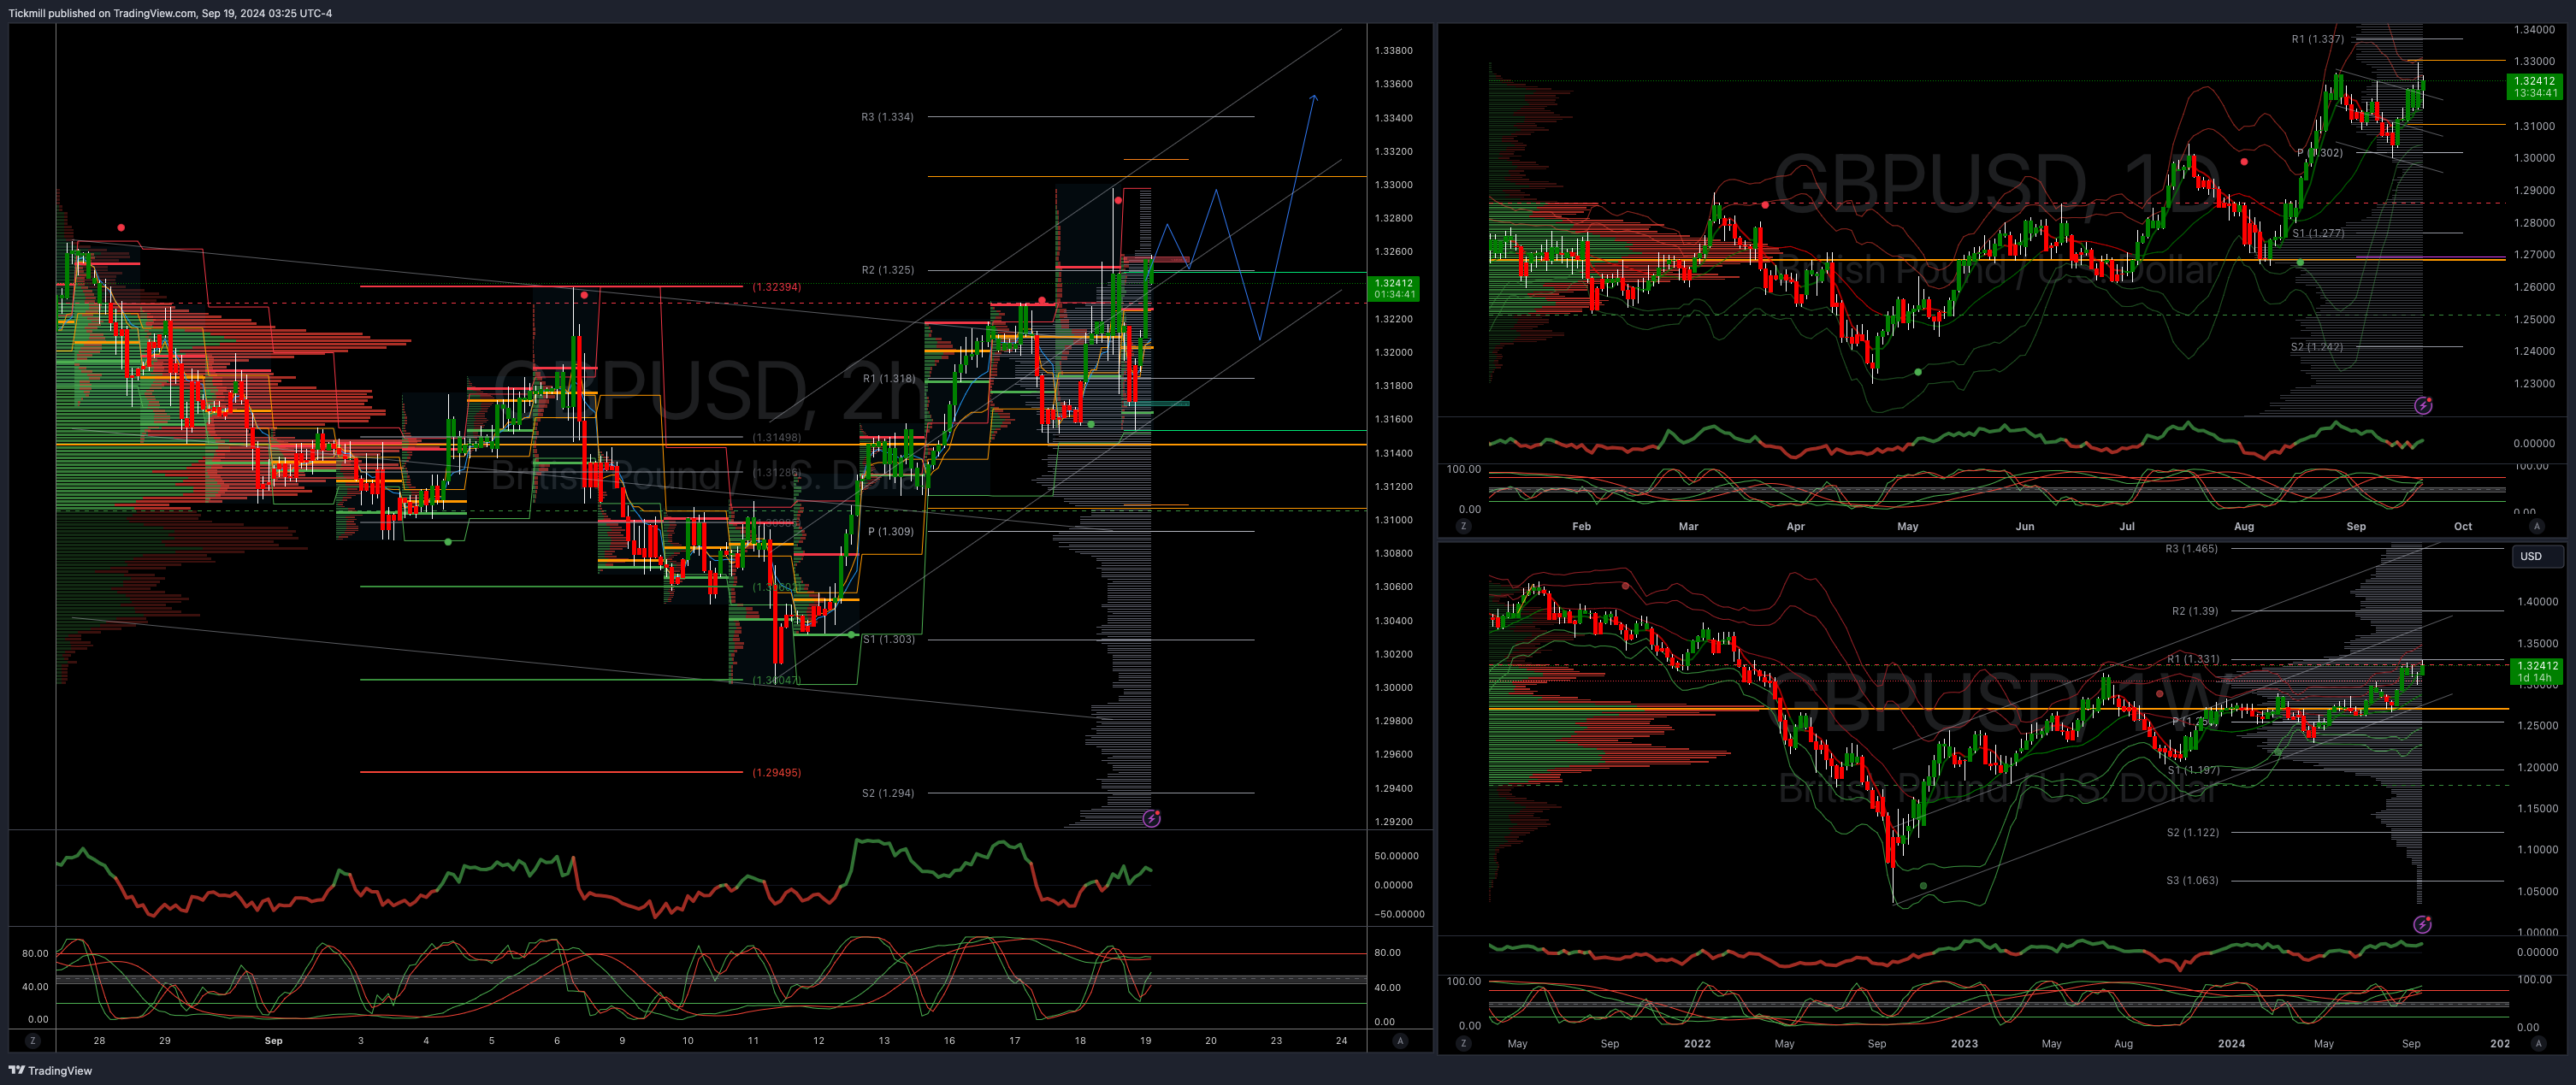The height and width of the screenshot is (1085, 2576).
Task: Click the (1.31498) level label
Action: [x=776, y=437]
